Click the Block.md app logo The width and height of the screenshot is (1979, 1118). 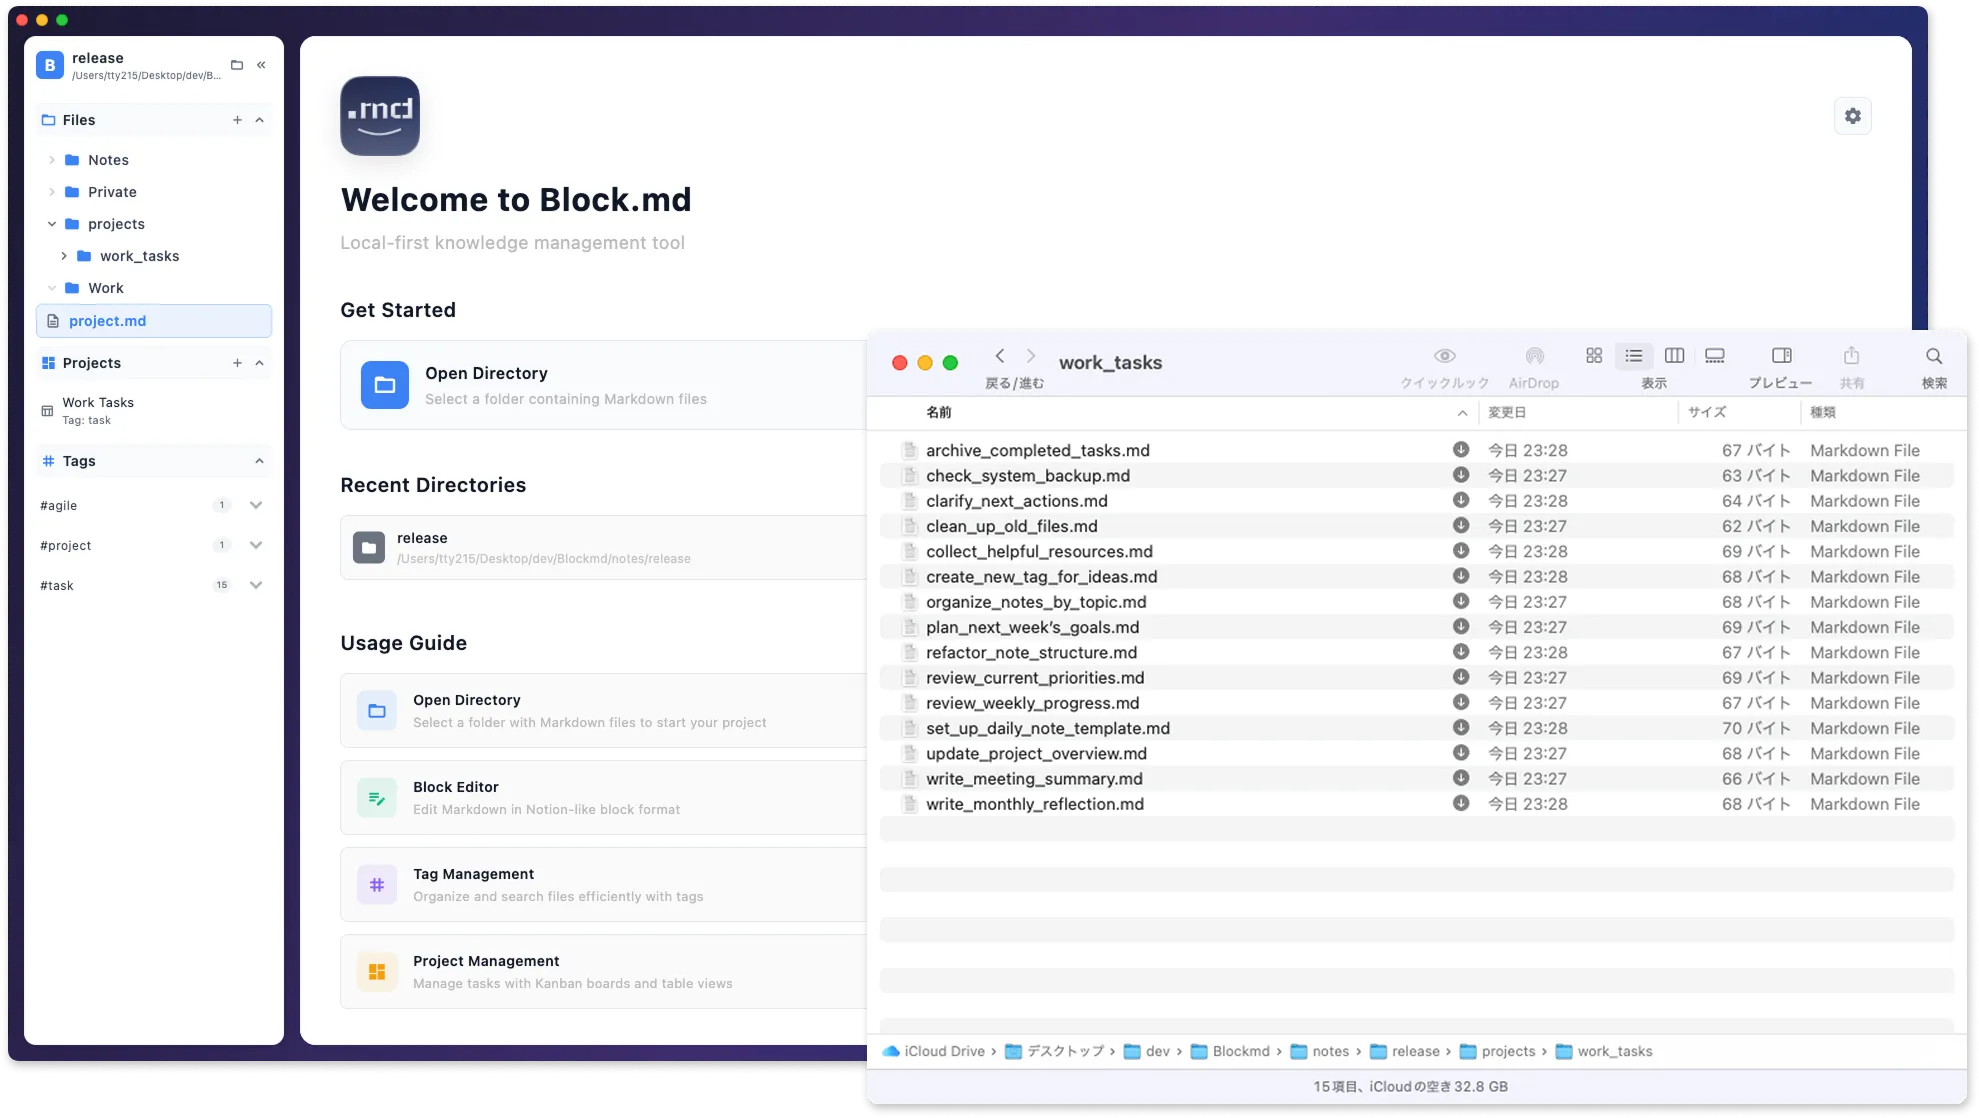(380, 116)
